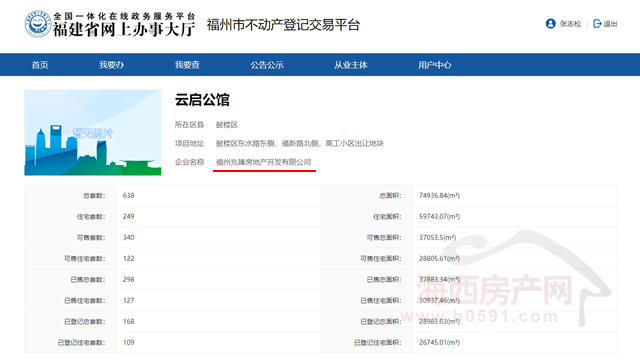Click the 所在区县 field label
Image resolution: width=640 pixels, height=362 pixels.
click(189, 125)
